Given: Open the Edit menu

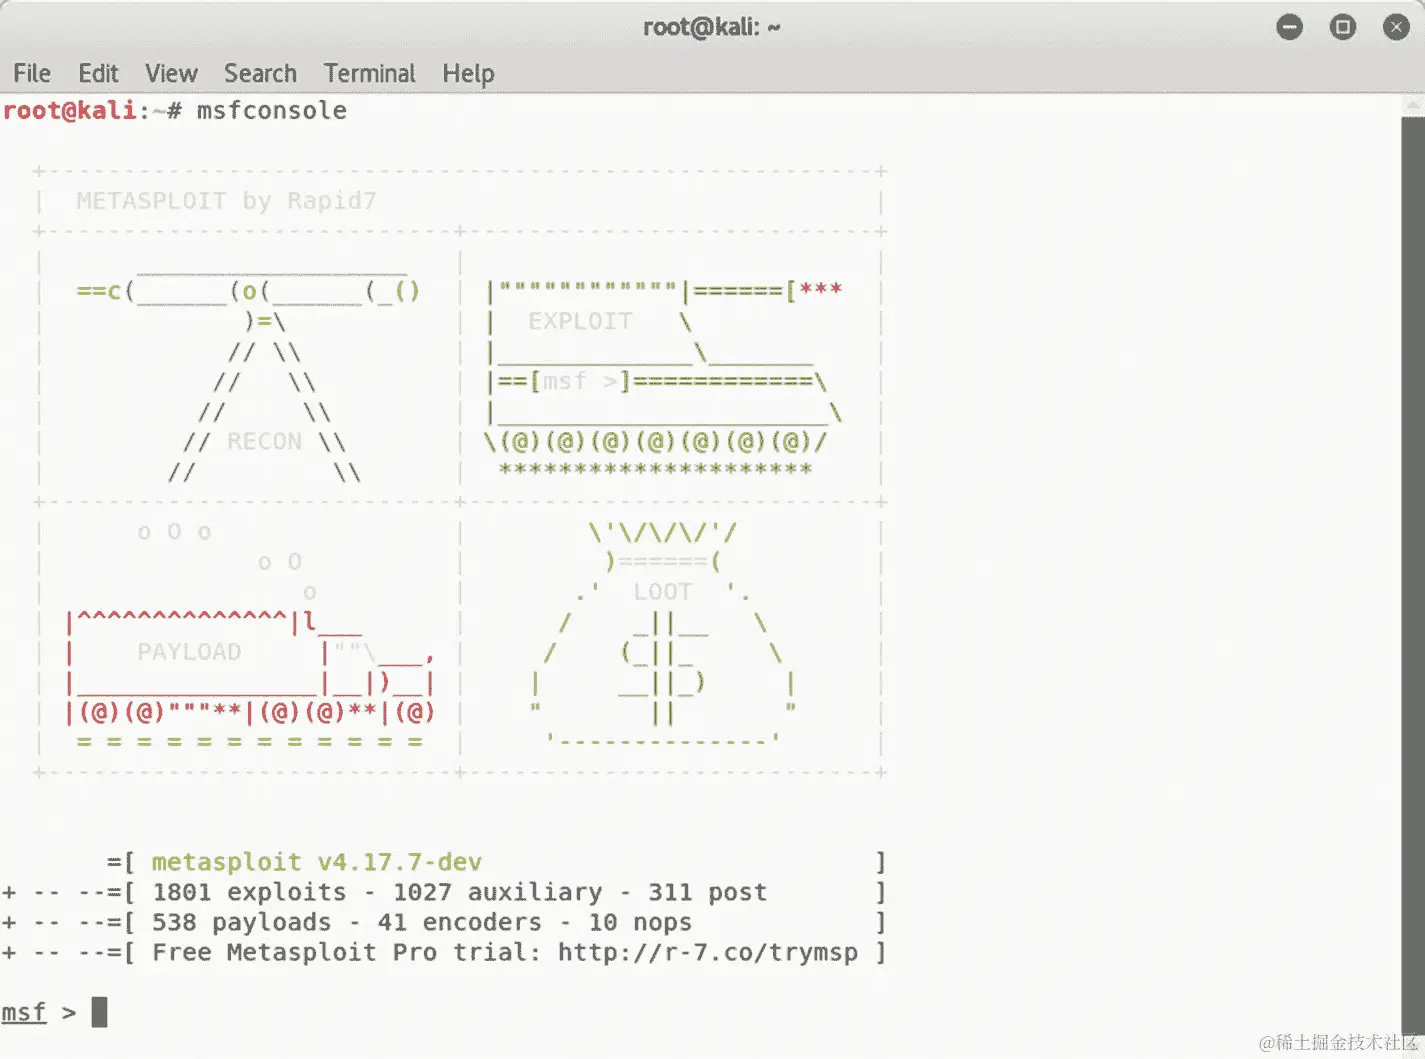Looking at the screenshot, I should pos(97,73).
